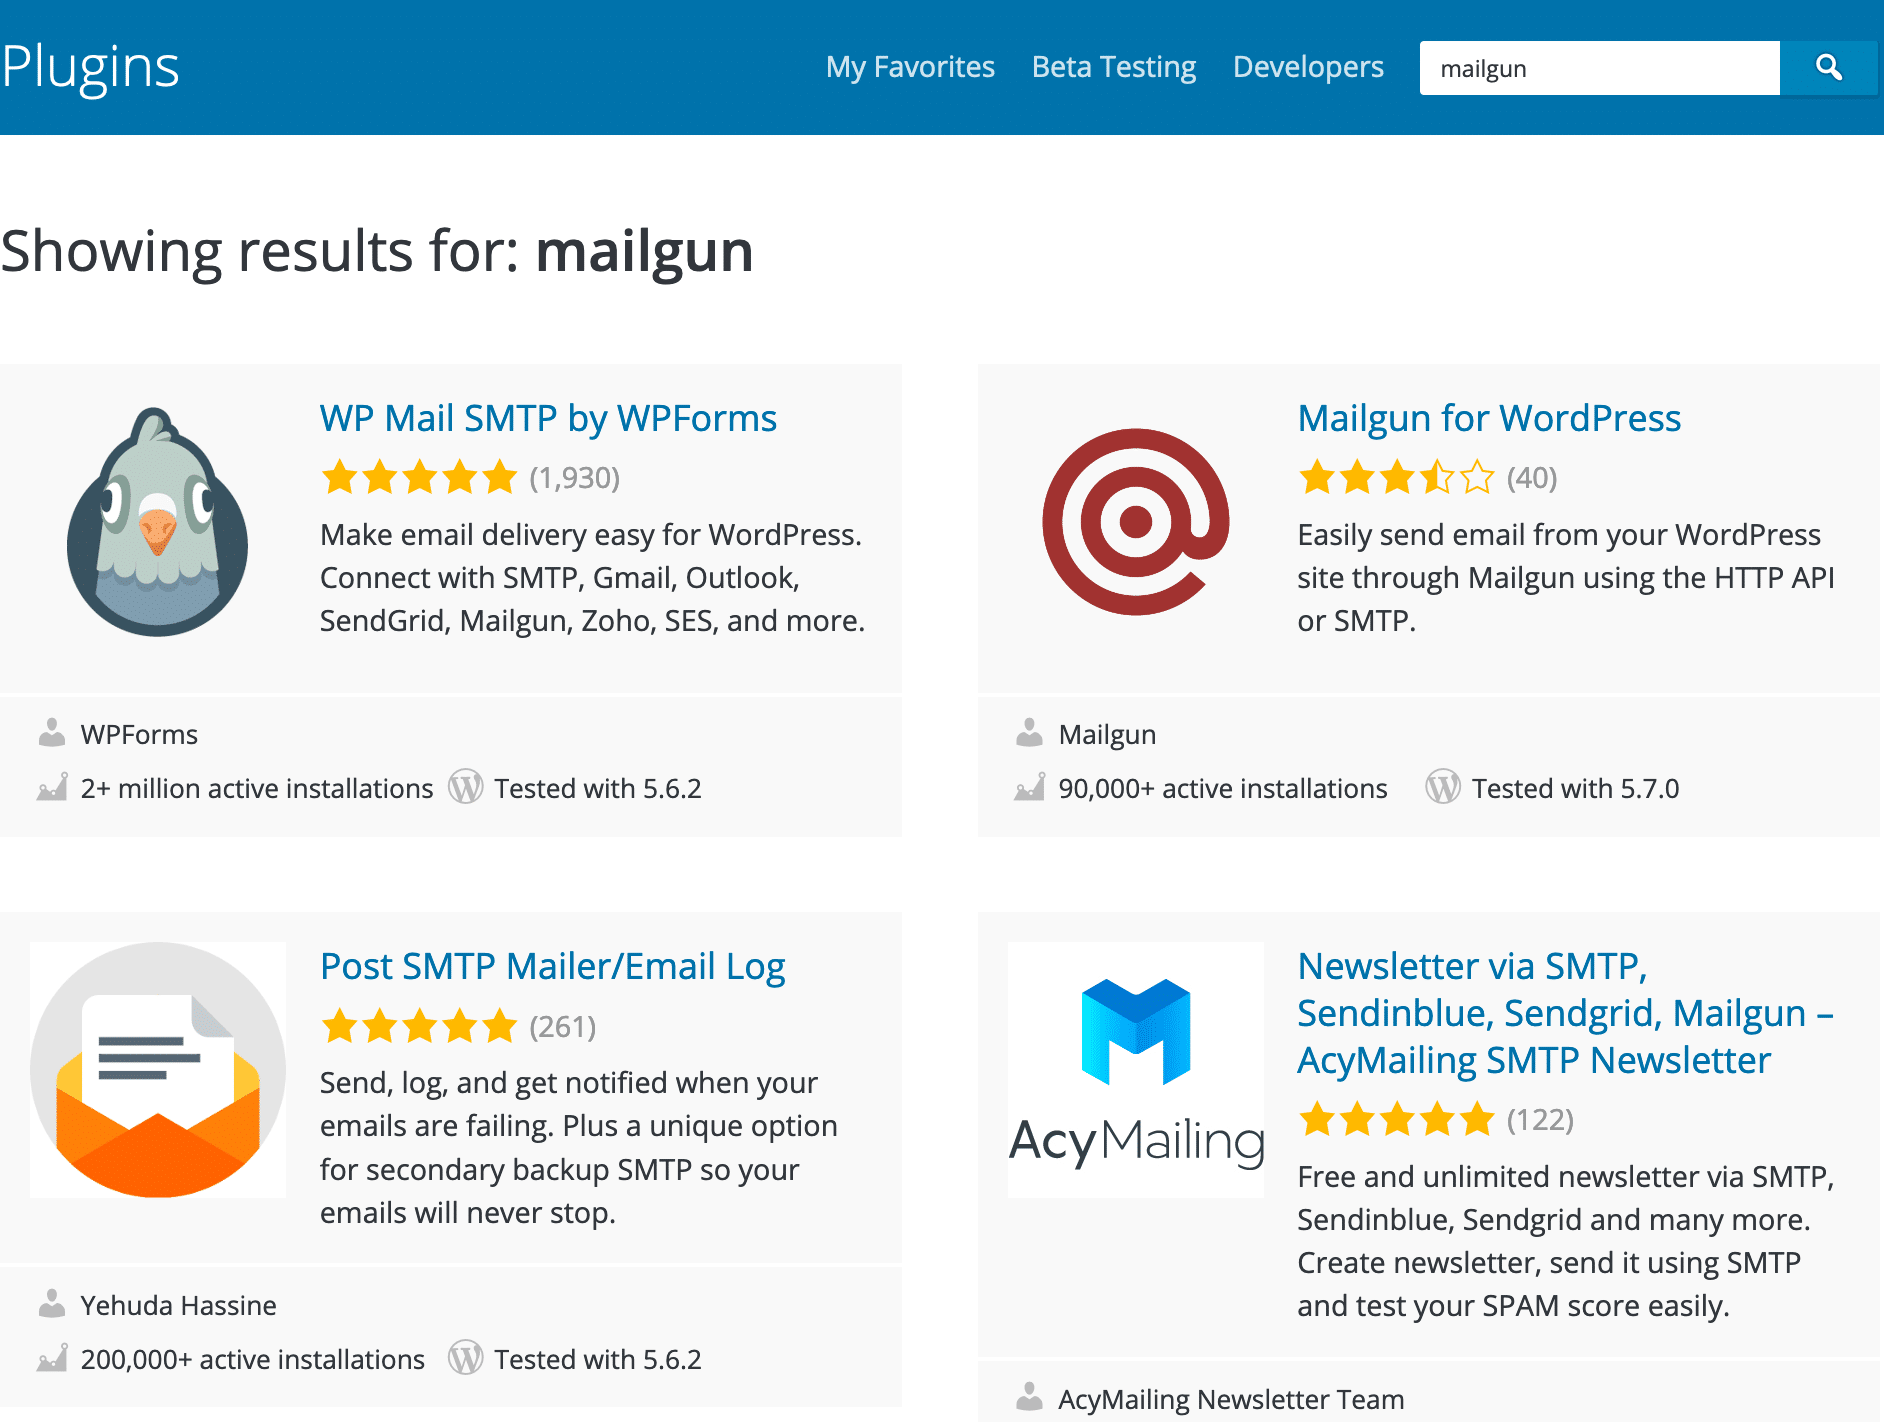Click the WPForms author name
This screenshot has width=1884, height=1422.
[x=139, y=734]
